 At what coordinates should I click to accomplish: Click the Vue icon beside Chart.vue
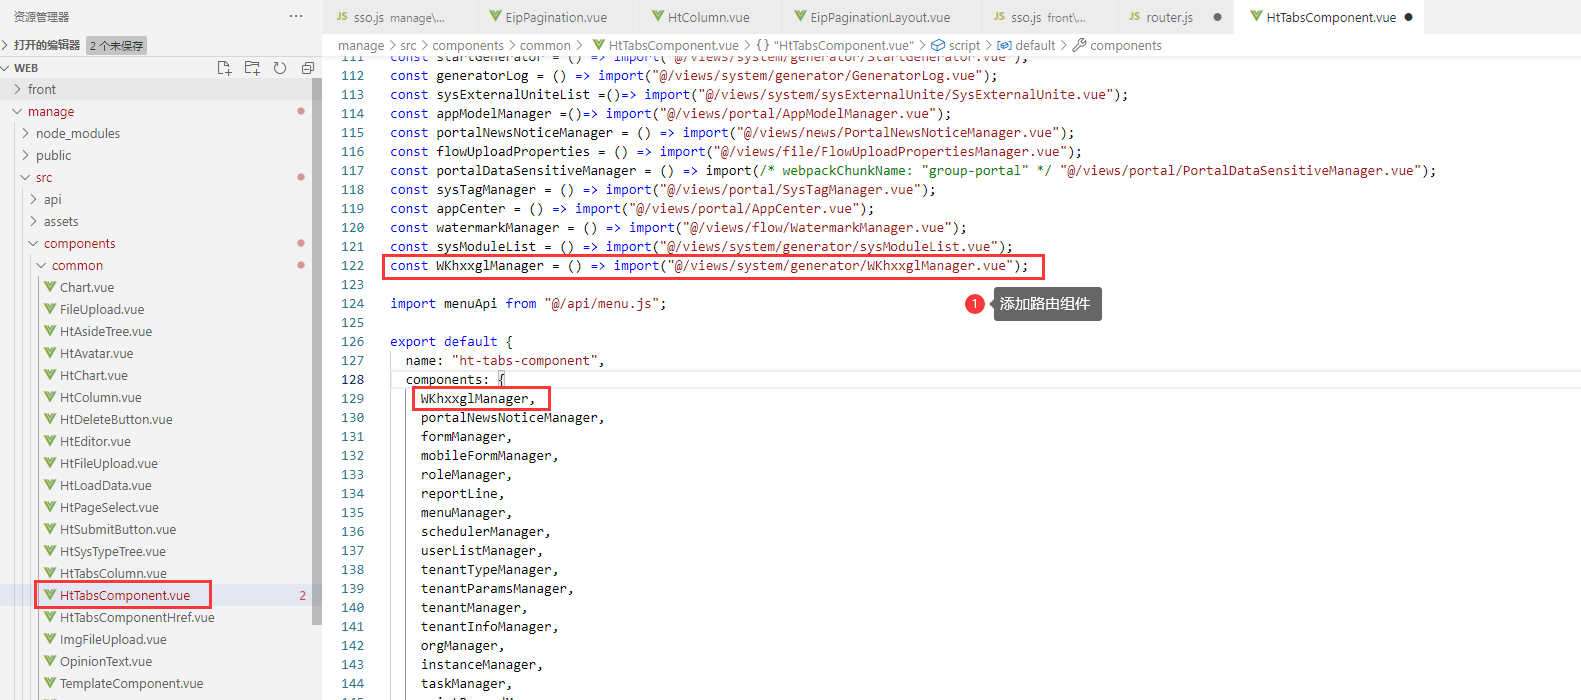tap(50, 287)
